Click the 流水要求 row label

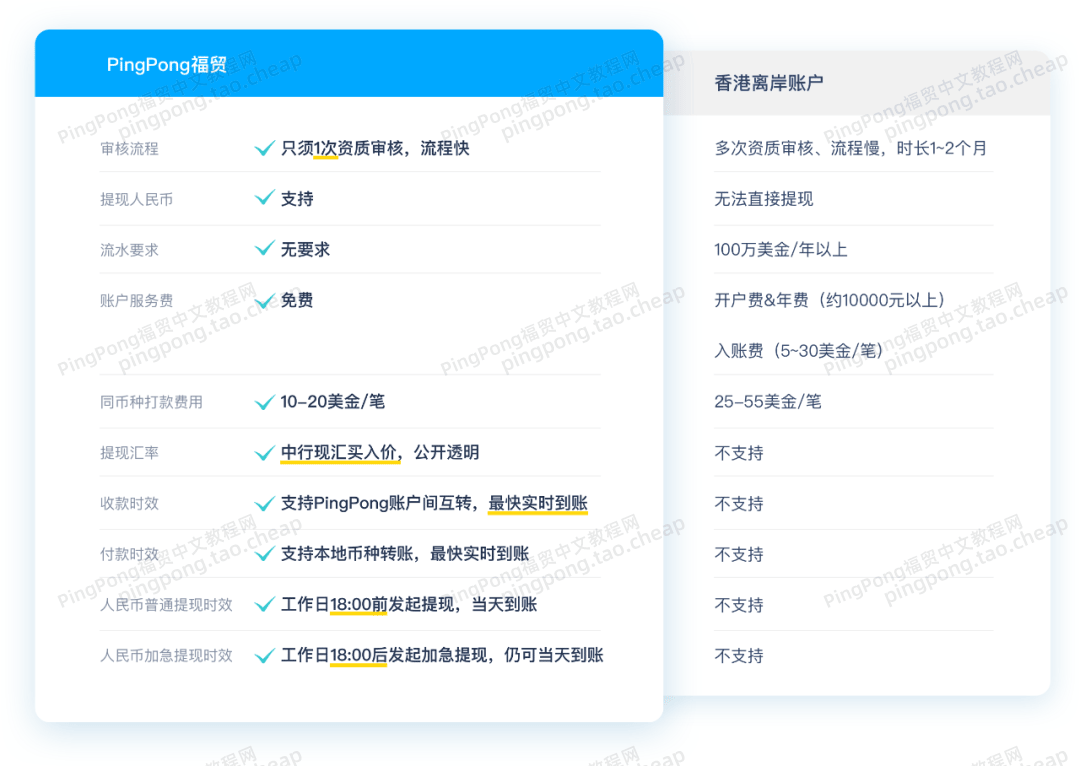point(129,250)
